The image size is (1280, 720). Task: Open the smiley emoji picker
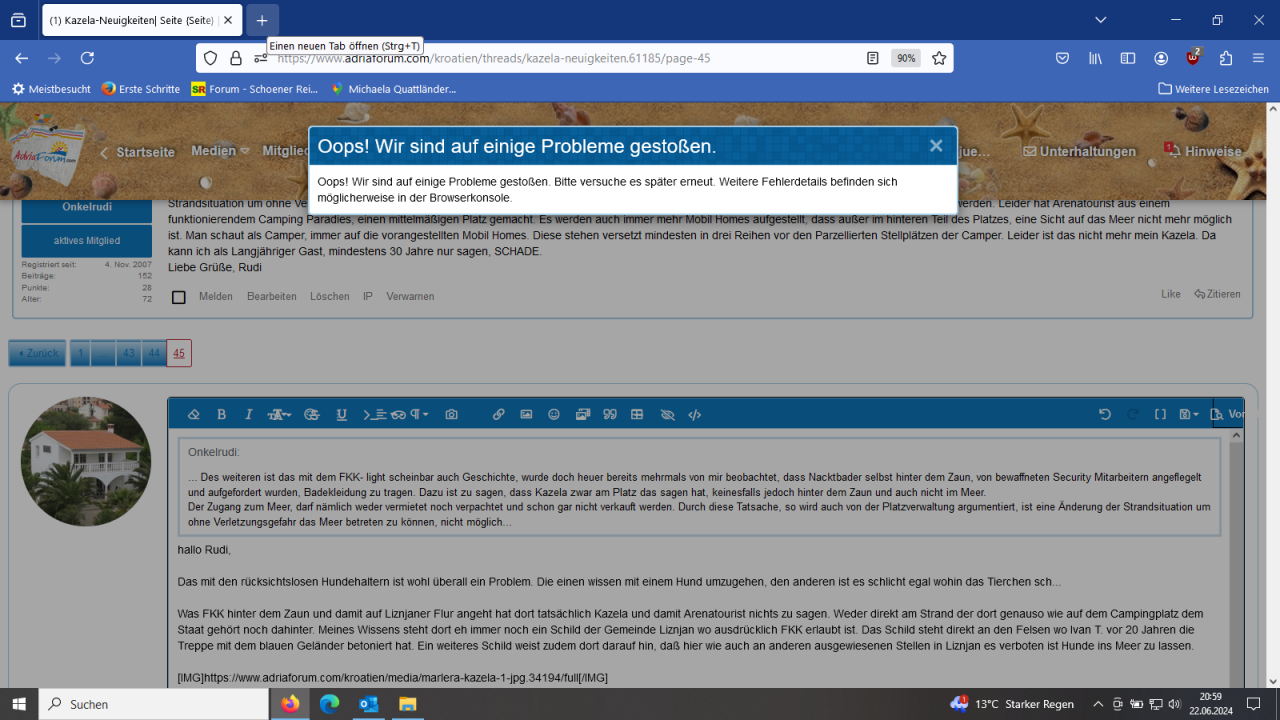554,415
